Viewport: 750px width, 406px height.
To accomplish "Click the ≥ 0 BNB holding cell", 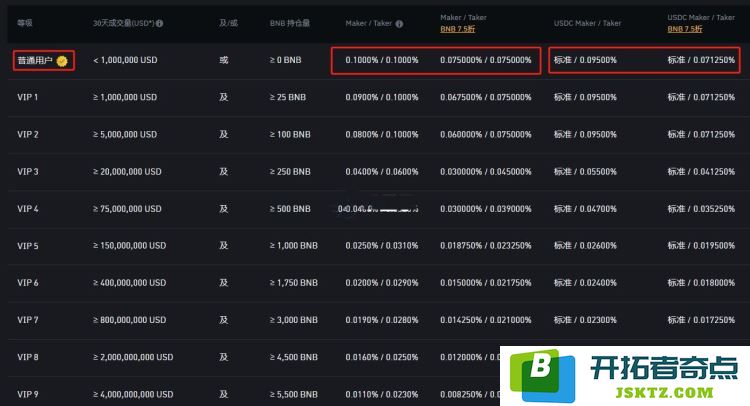I will click(x=286, y=60).
